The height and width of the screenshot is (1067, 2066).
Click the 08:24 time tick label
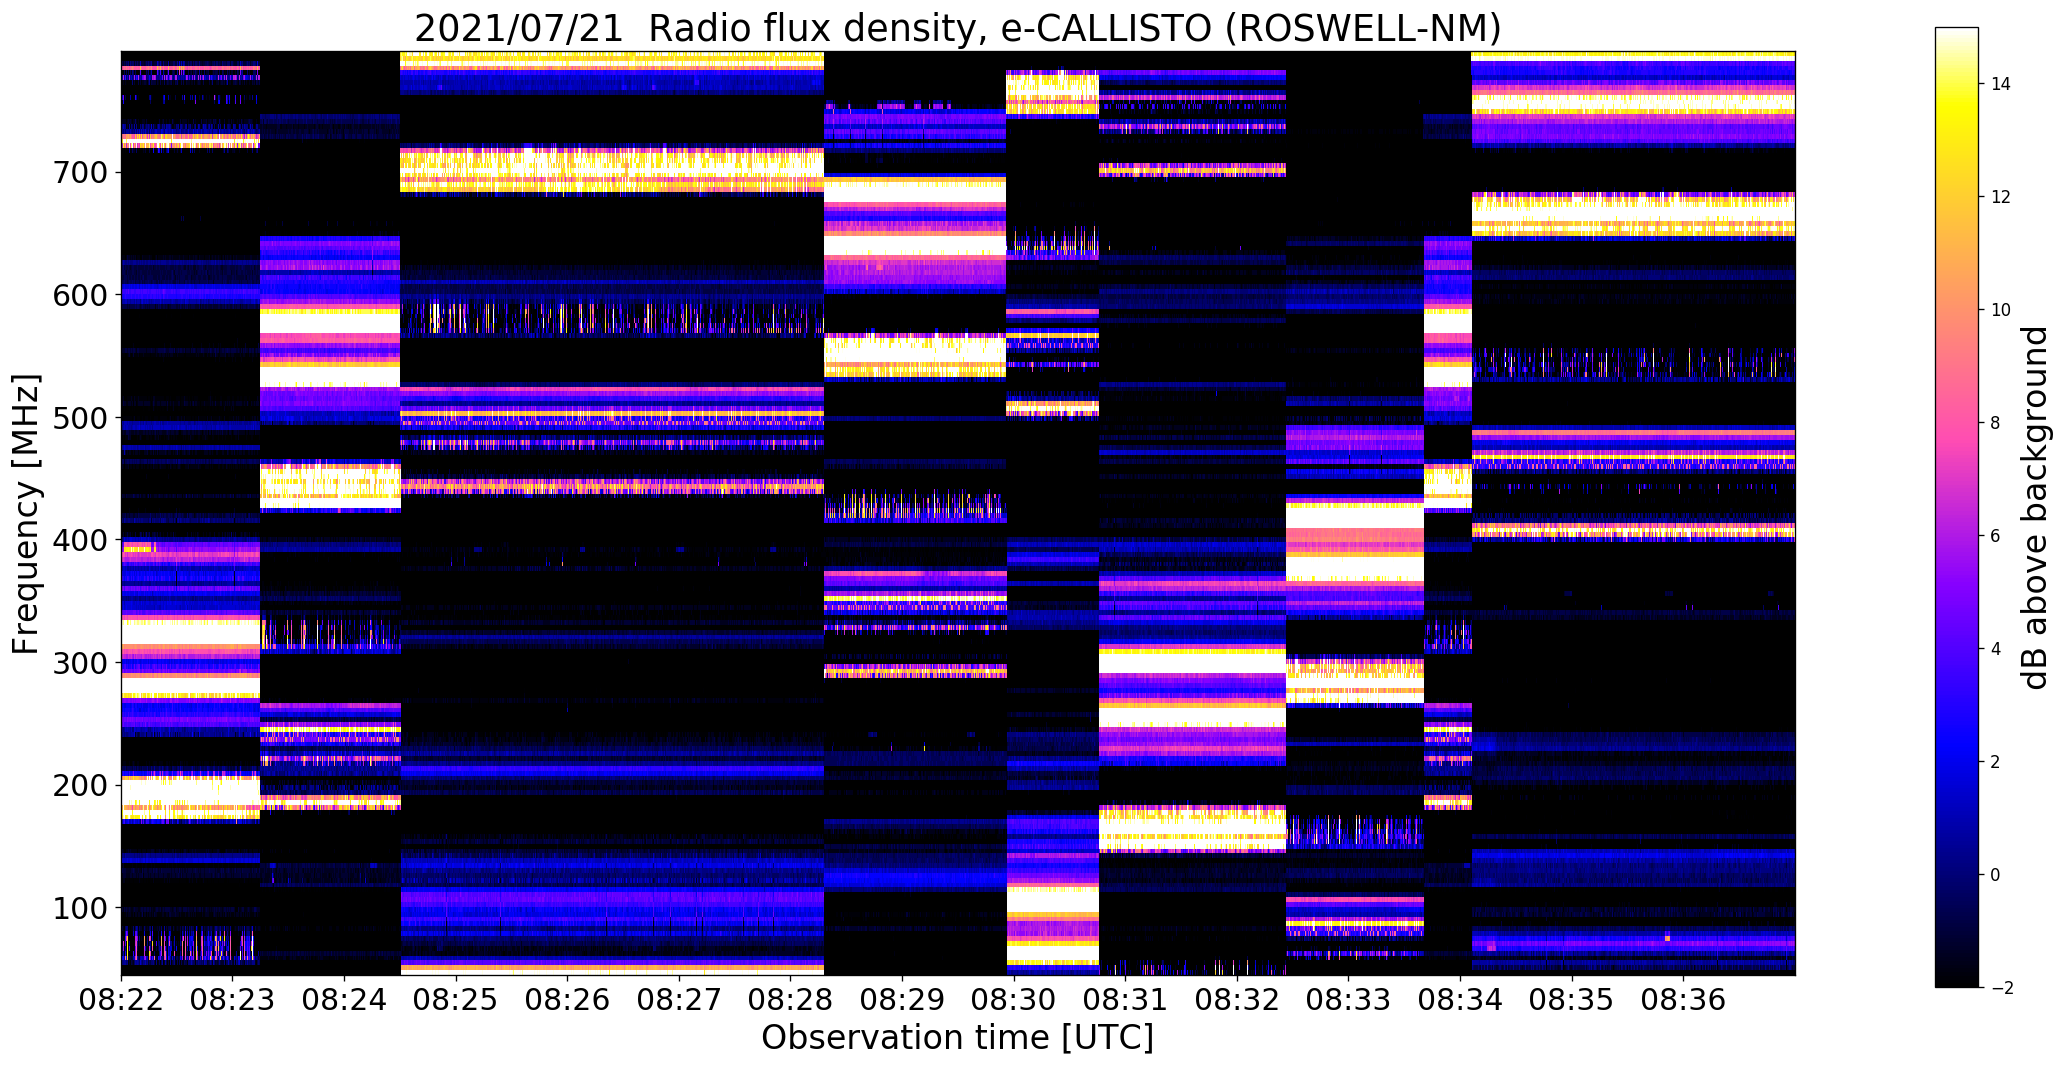point(345,999)
